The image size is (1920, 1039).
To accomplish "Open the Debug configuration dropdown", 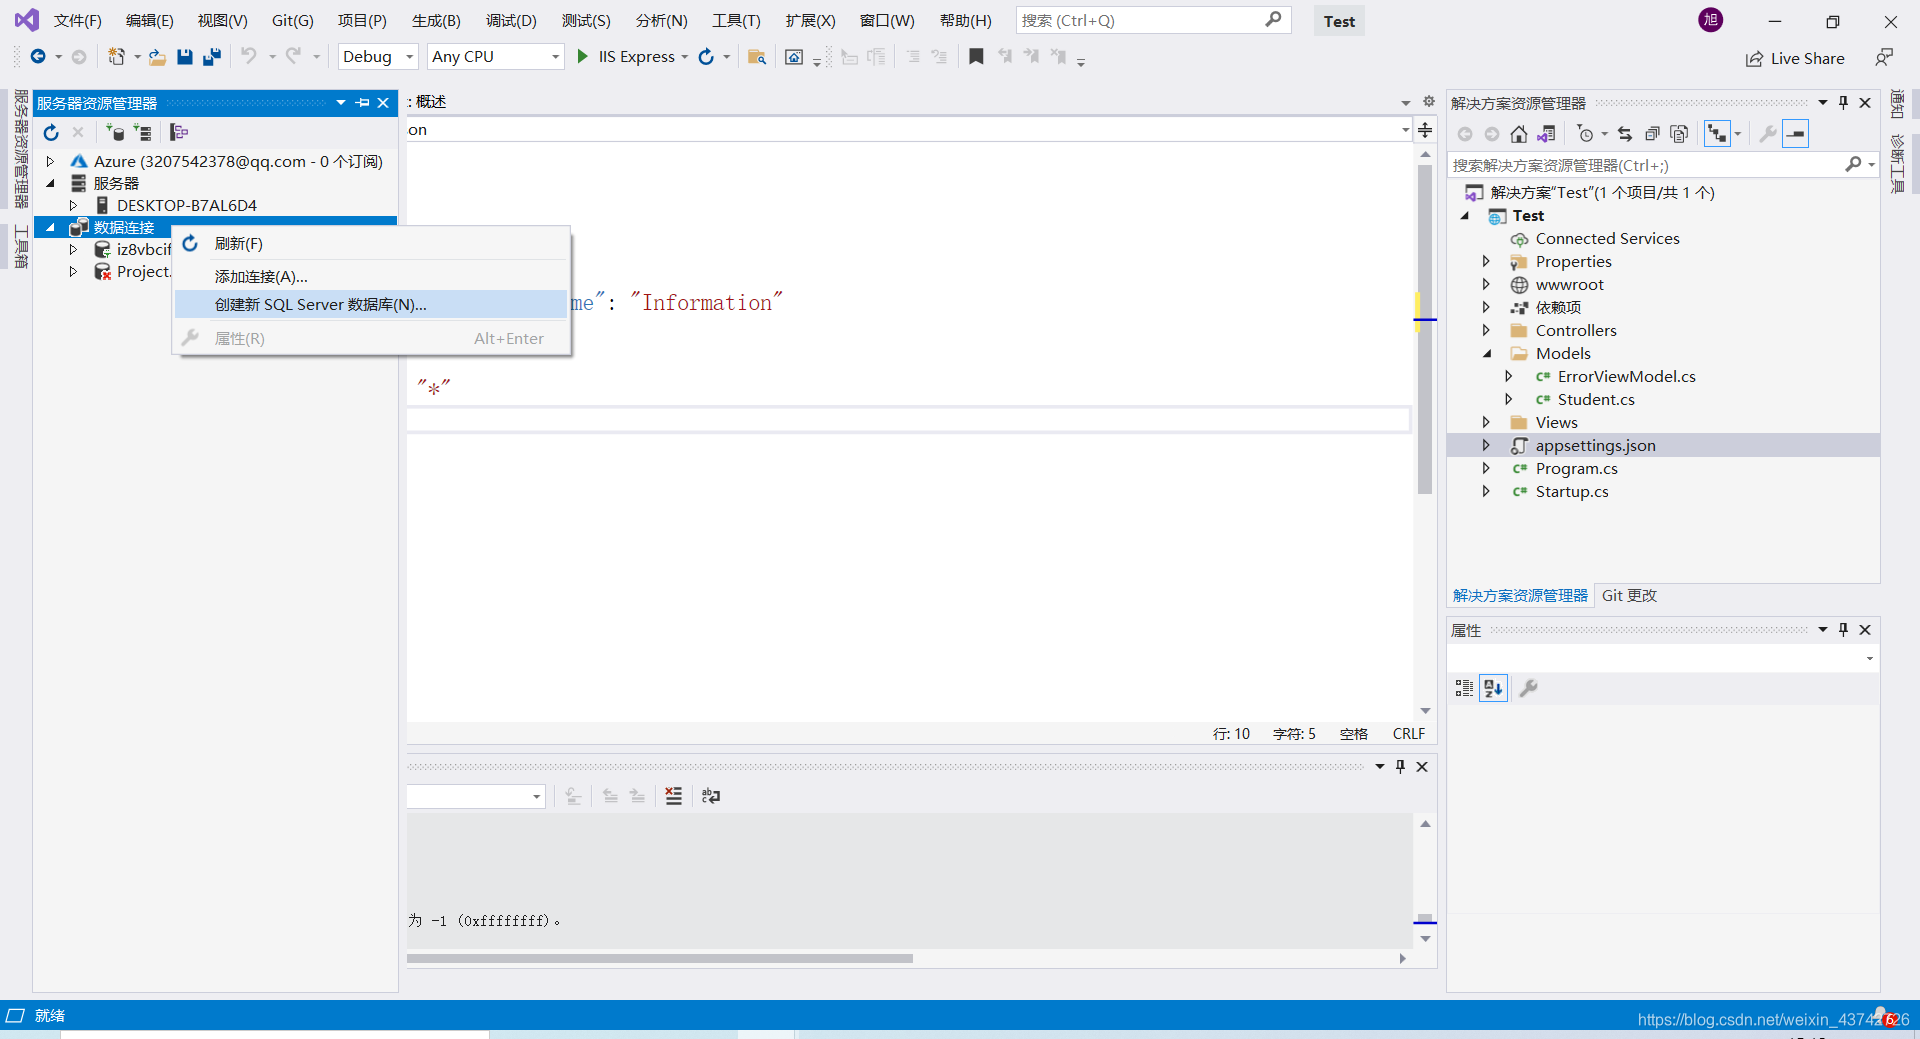I will coord(378,57).
